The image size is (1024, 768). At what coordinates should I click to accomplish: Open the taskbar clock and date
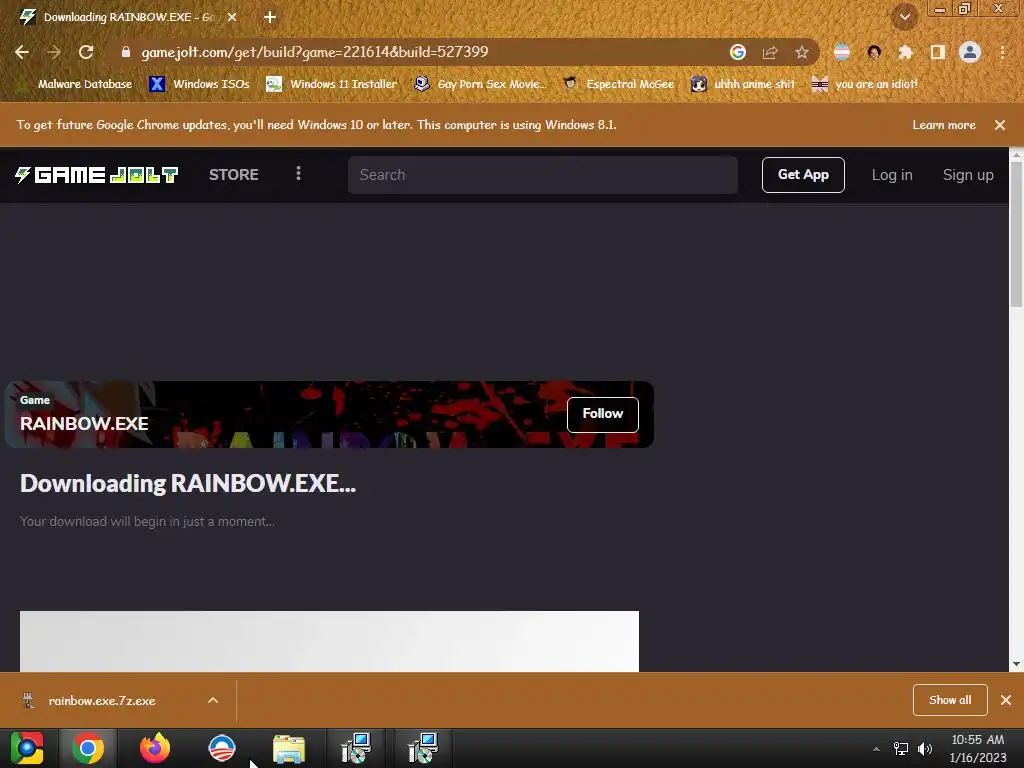coord(978,748)
